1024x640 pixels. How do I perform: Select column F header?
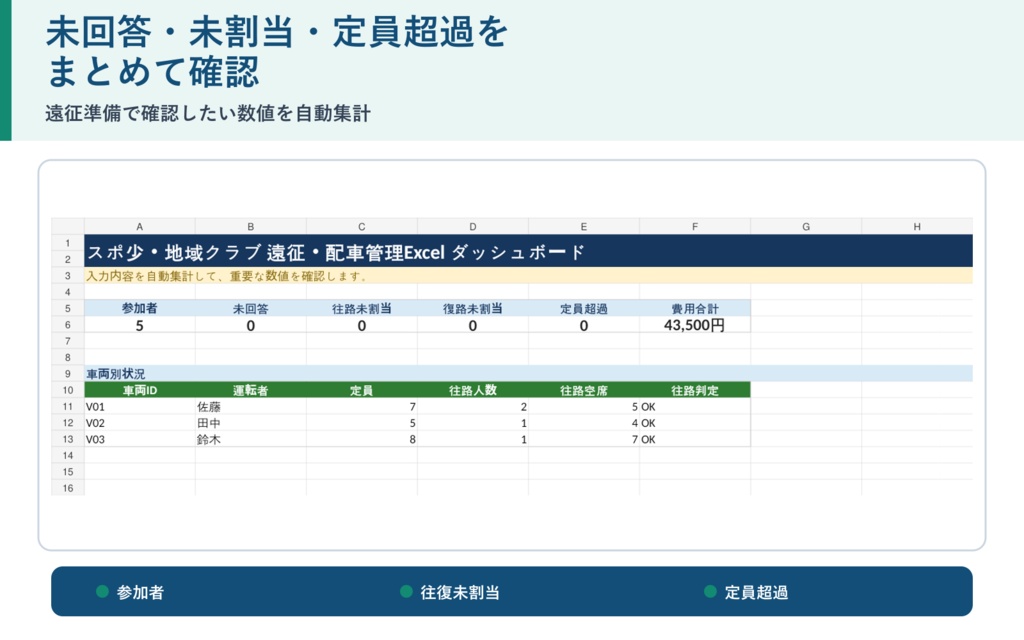click(695, 227)
